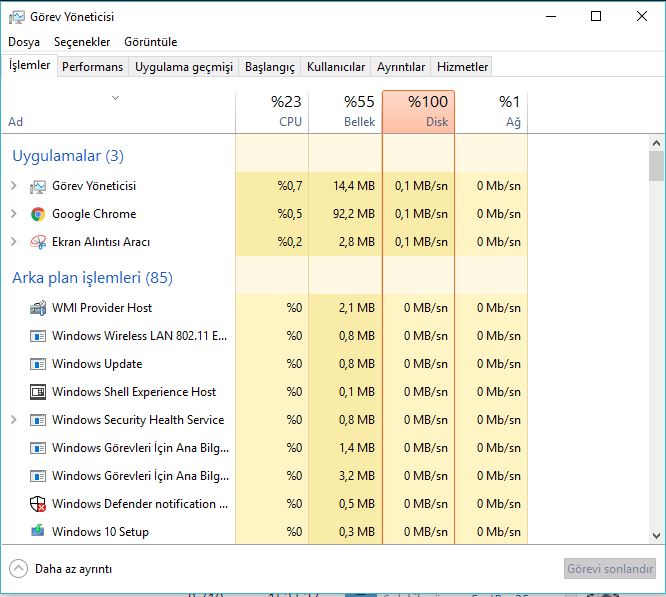
Task: Expand the Google Chrome process group
Action: pyautogui.click(x=14, y=214)
